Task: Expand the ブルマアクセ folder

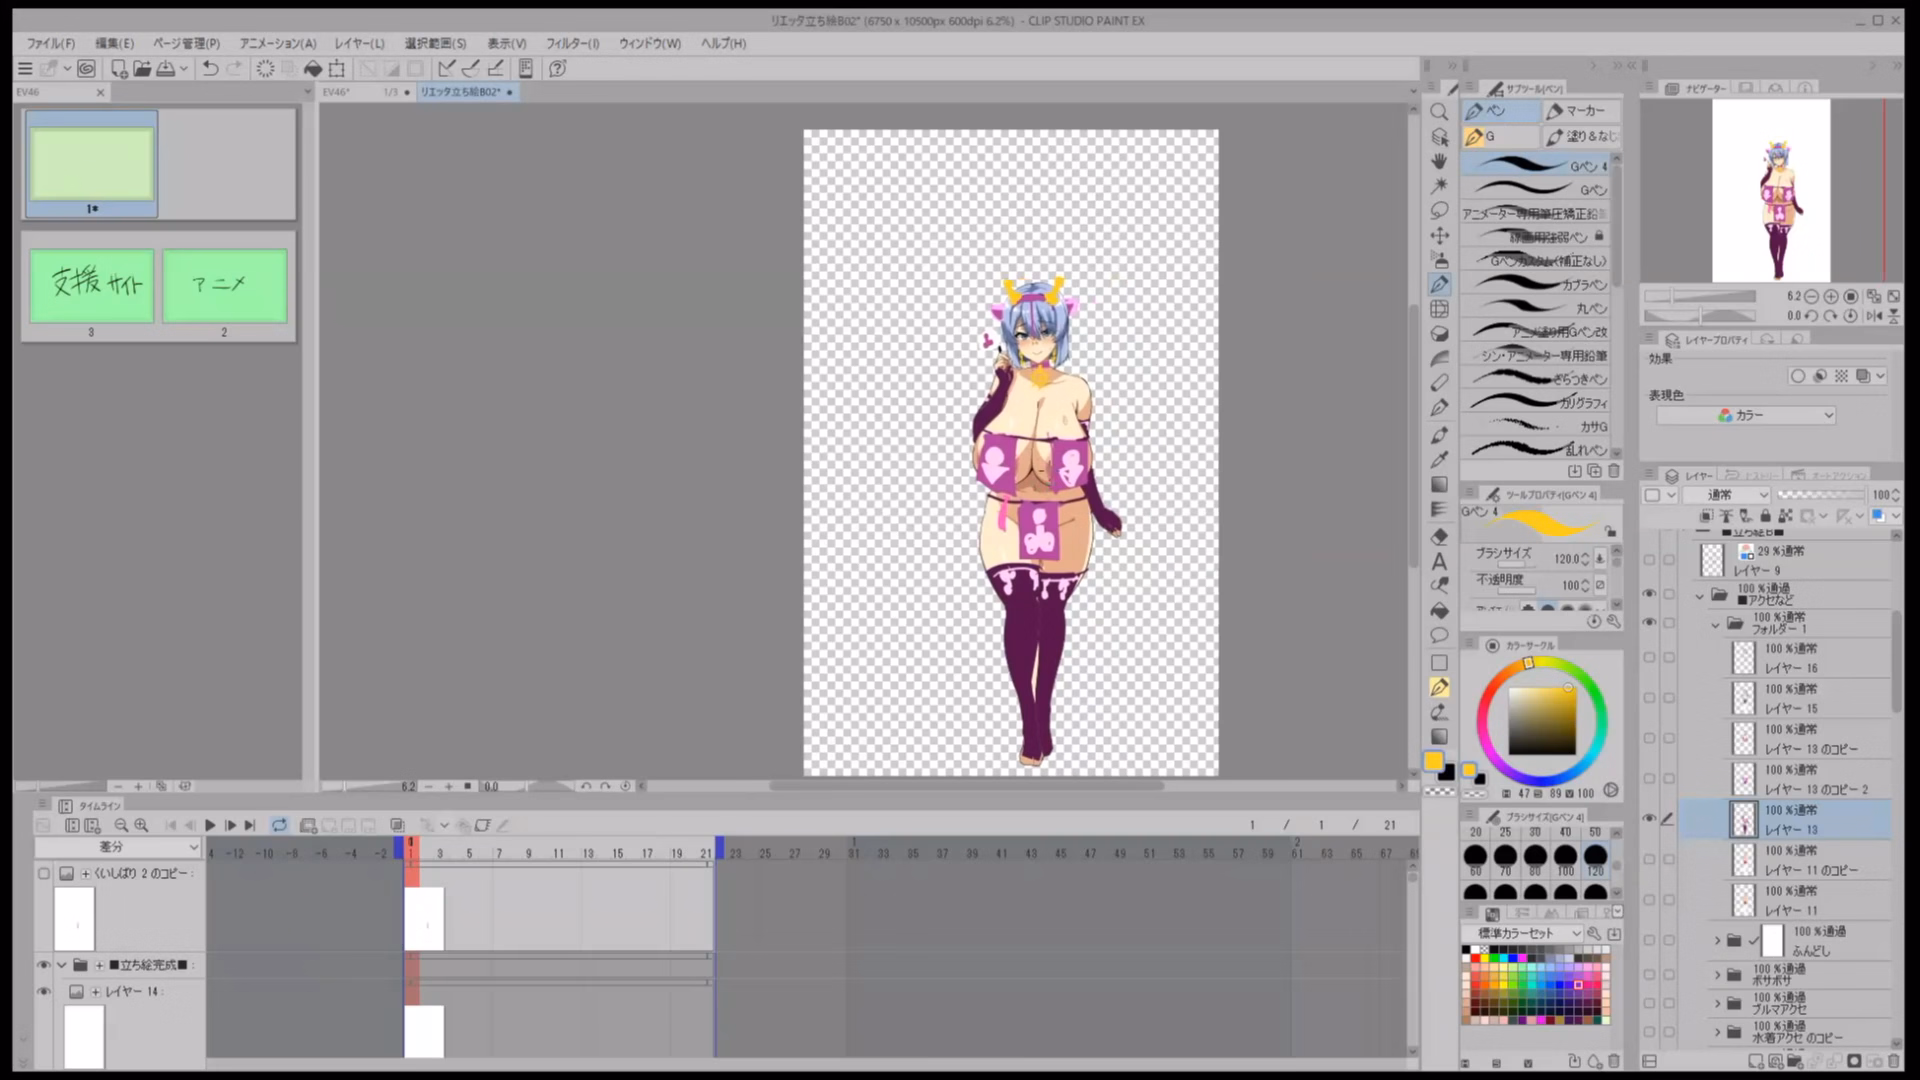Action: 1717,1003
